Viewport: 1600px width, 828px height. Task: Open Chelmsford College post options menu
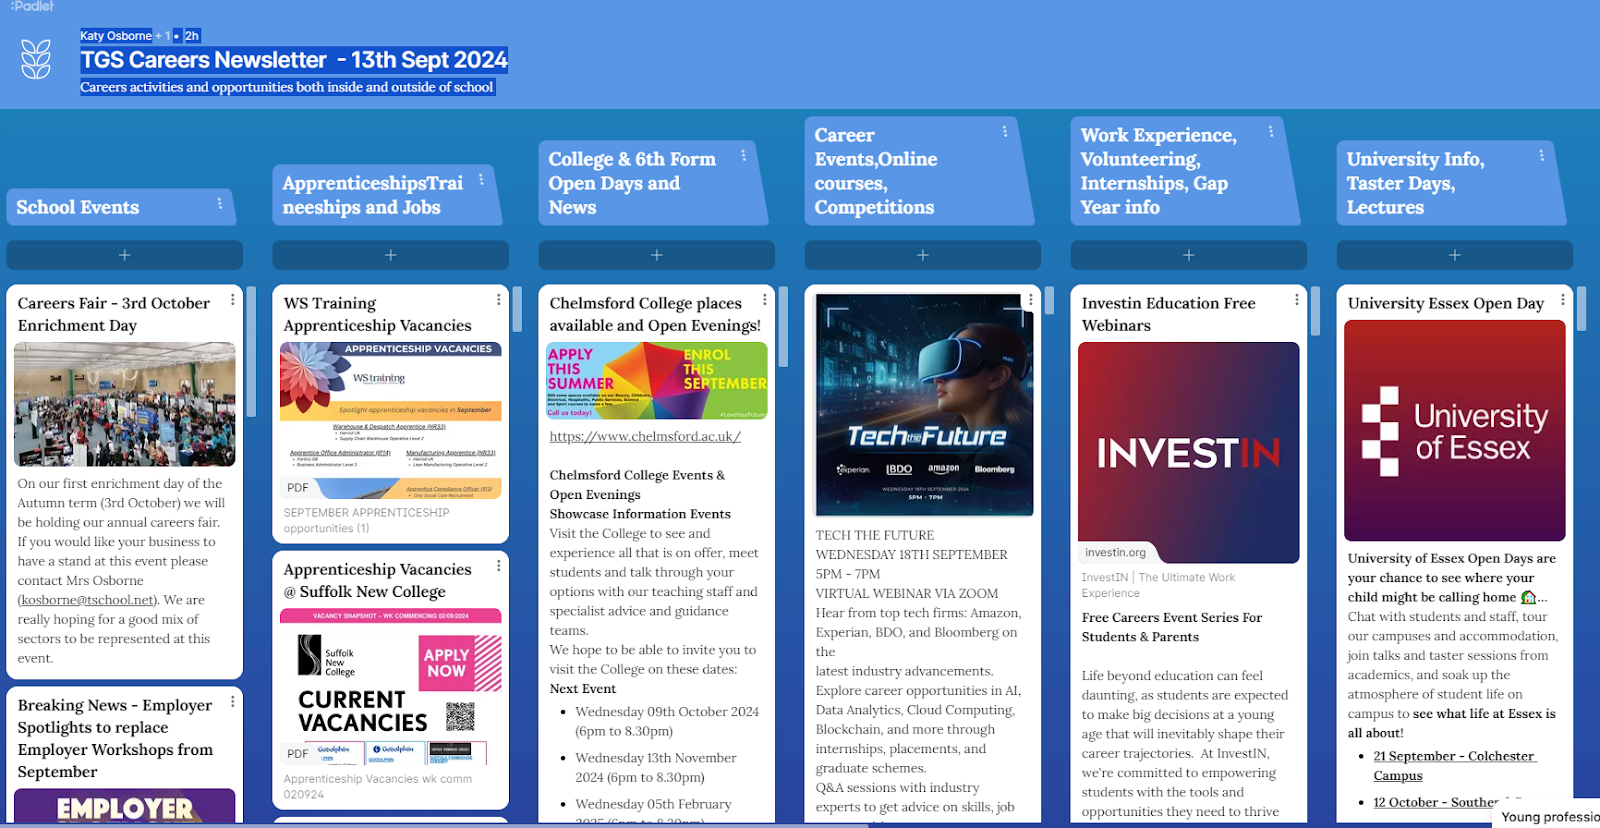click(x=765, y=299)
